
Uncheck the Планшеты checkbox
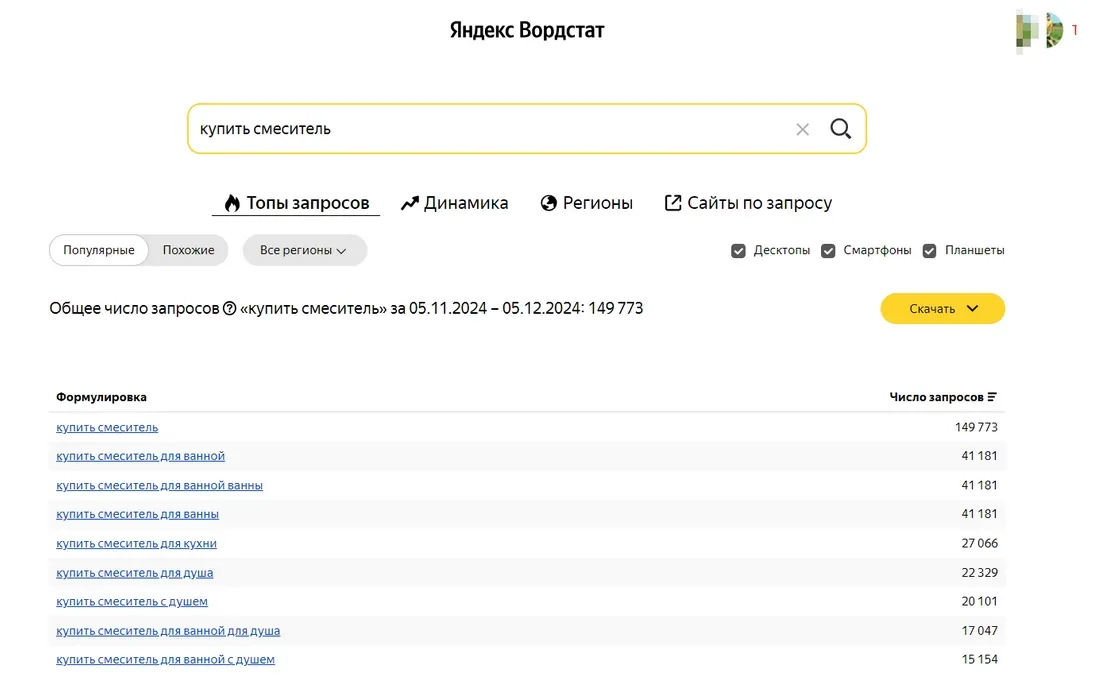[x=929, y=251]
